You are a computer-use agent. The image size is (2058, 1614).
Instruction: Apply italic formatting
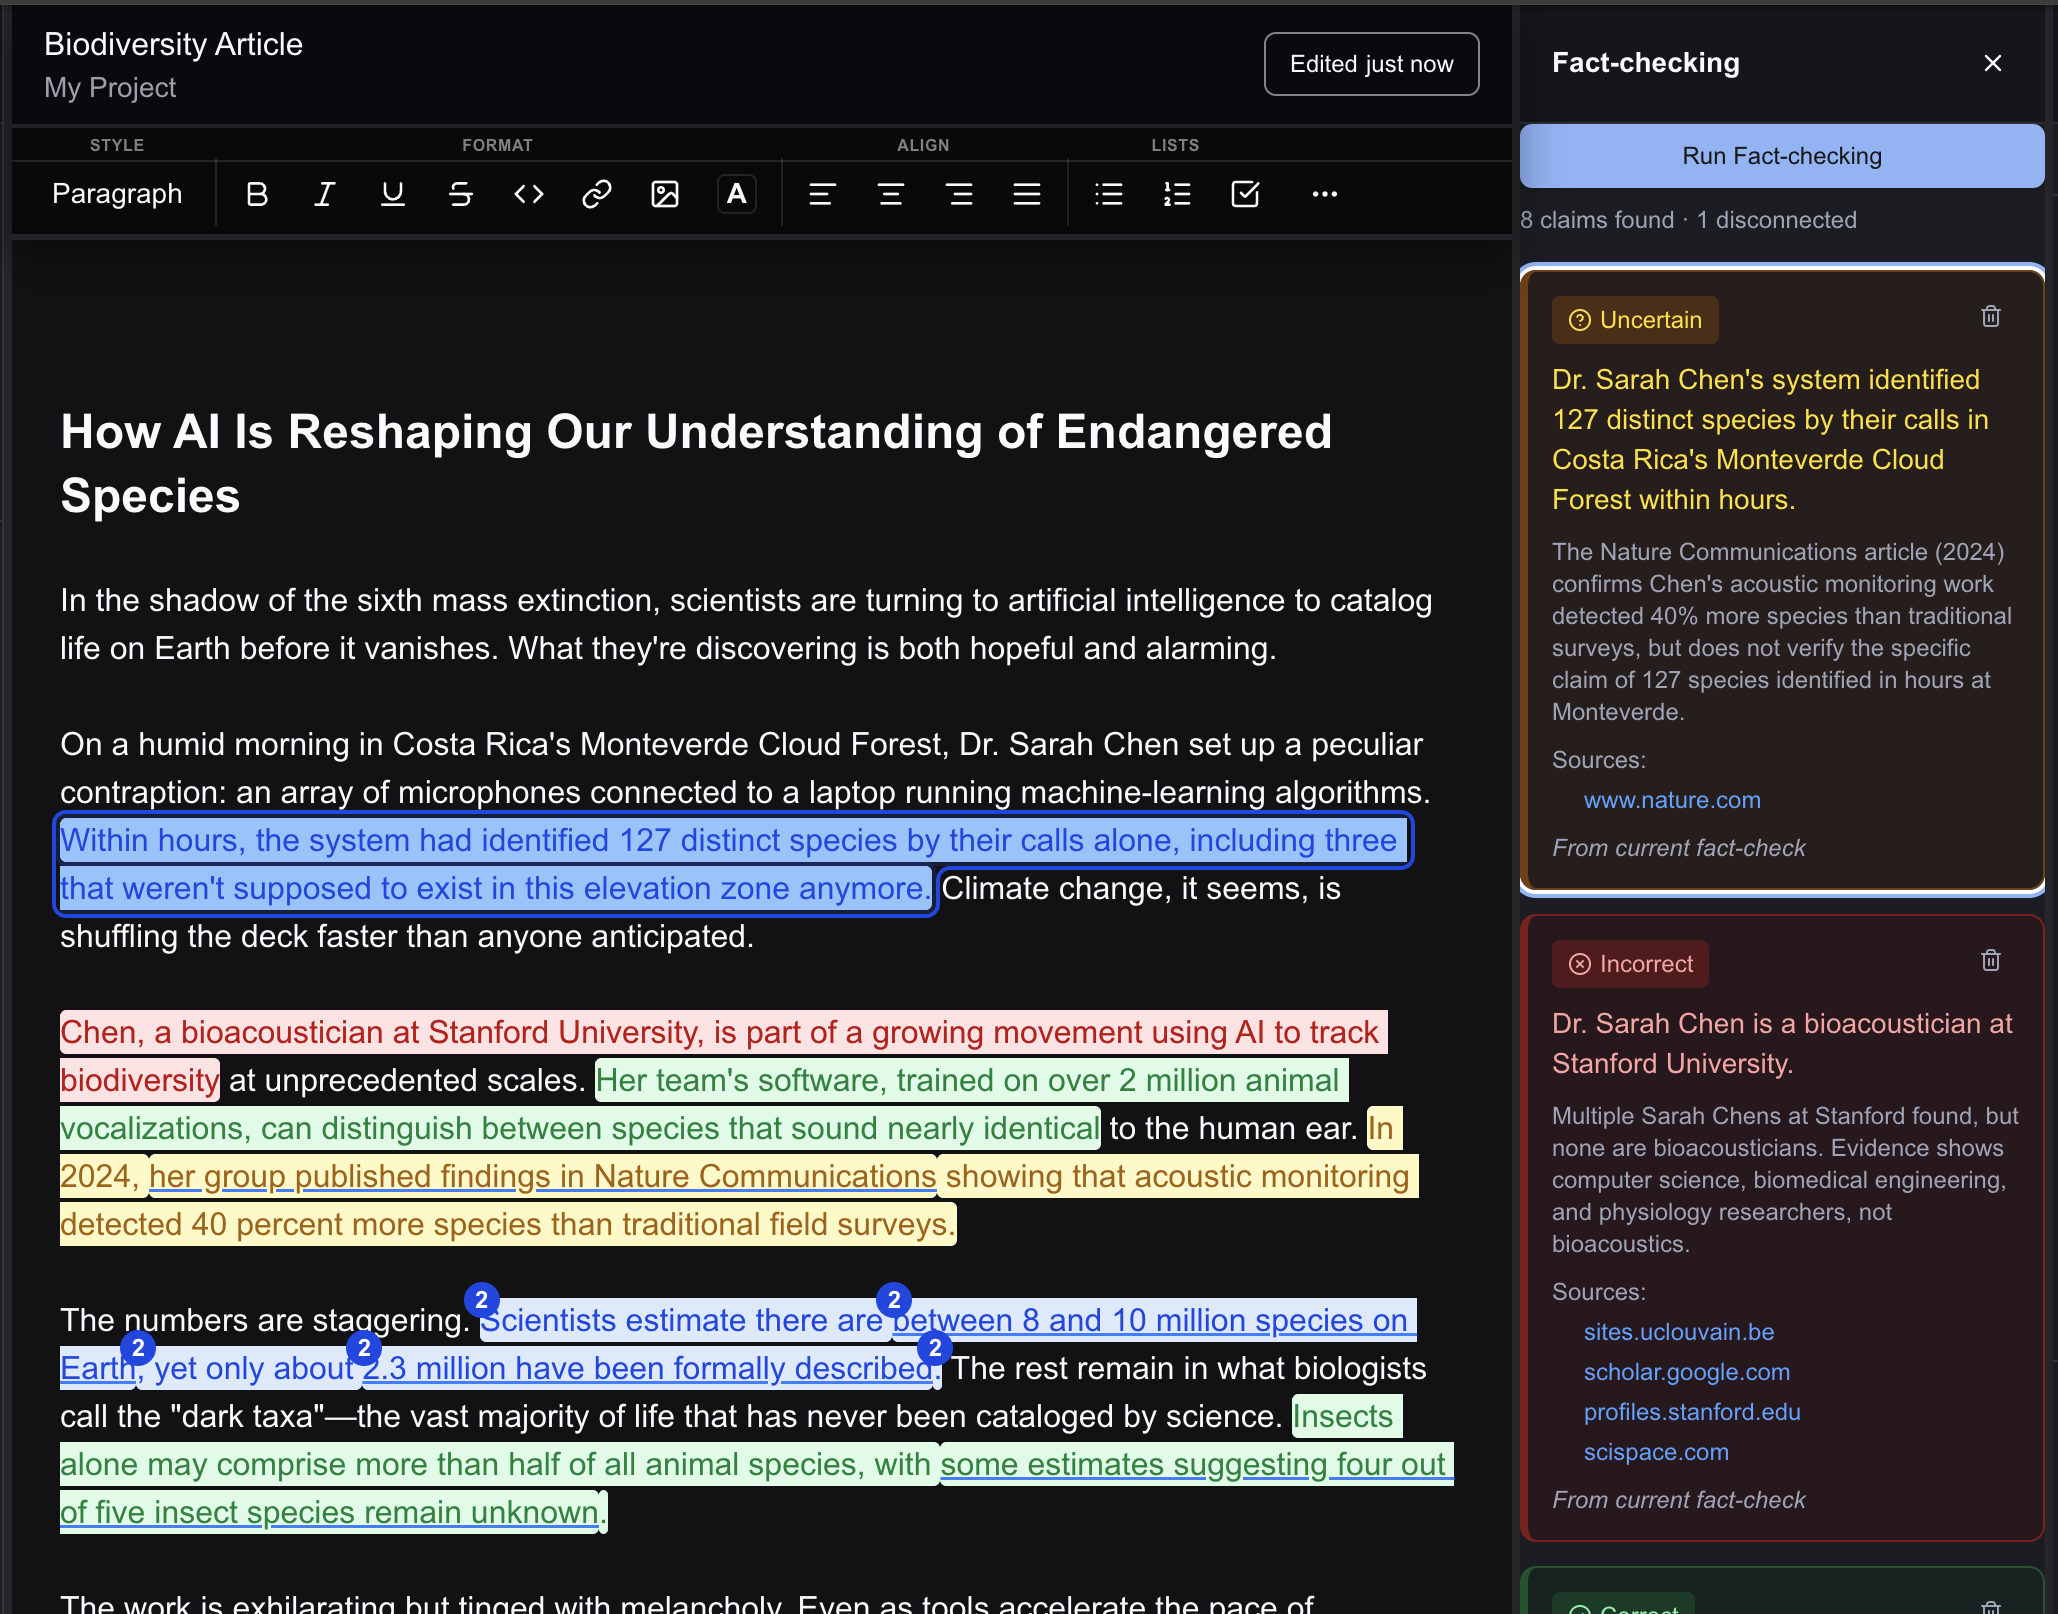[324, 194]
